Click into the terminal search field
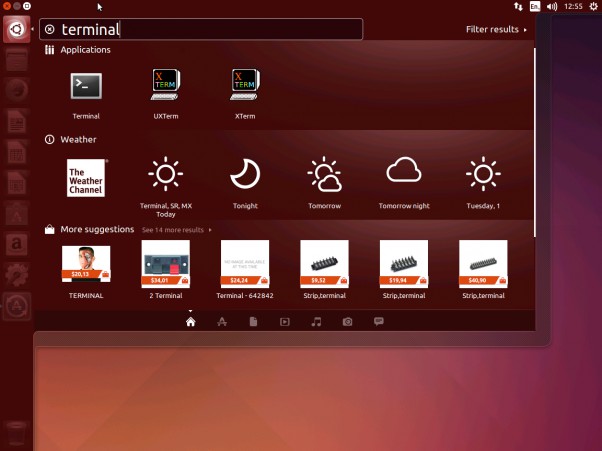This screenshot has width=602, height=451. (x=201, y=29)
